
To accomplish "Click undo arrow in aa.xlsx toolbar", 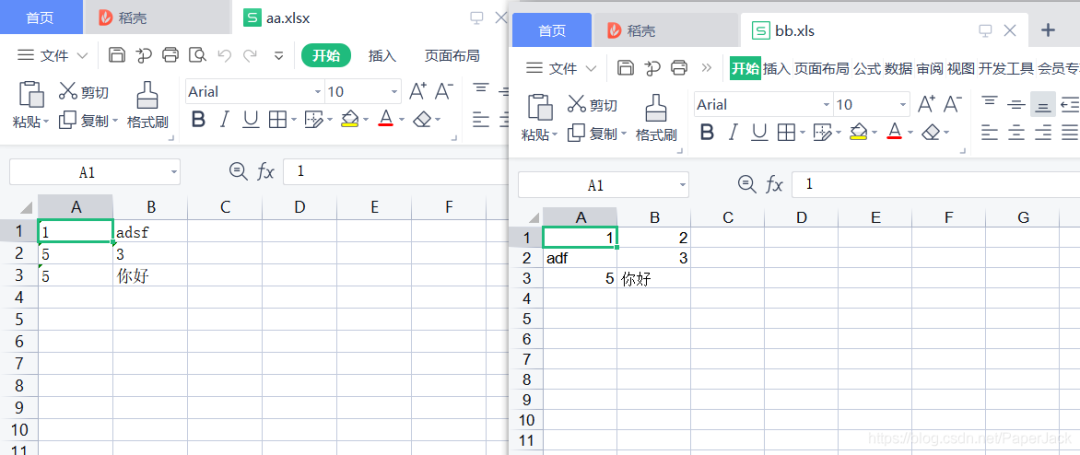I will click(x=224, y=55).
